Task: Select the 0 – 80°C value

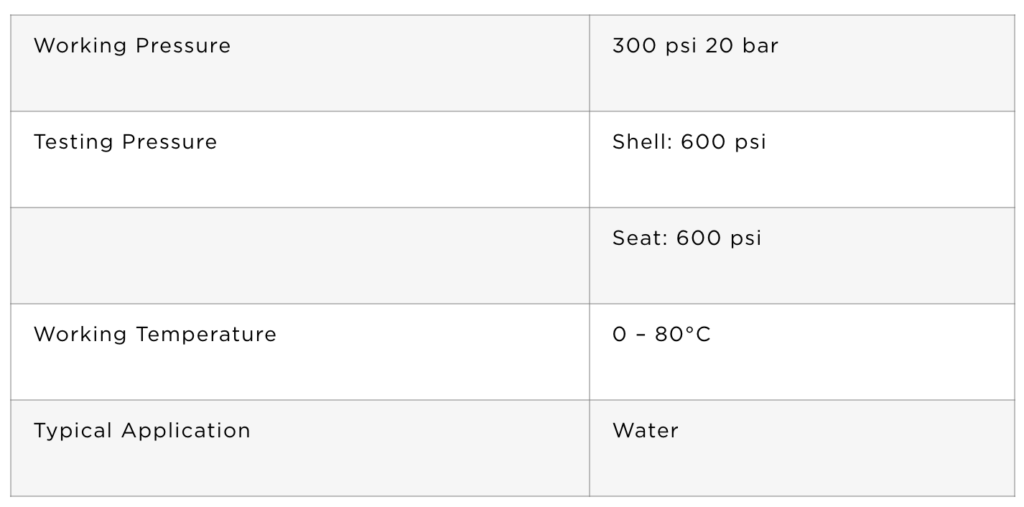Action: tap(661, 335)
